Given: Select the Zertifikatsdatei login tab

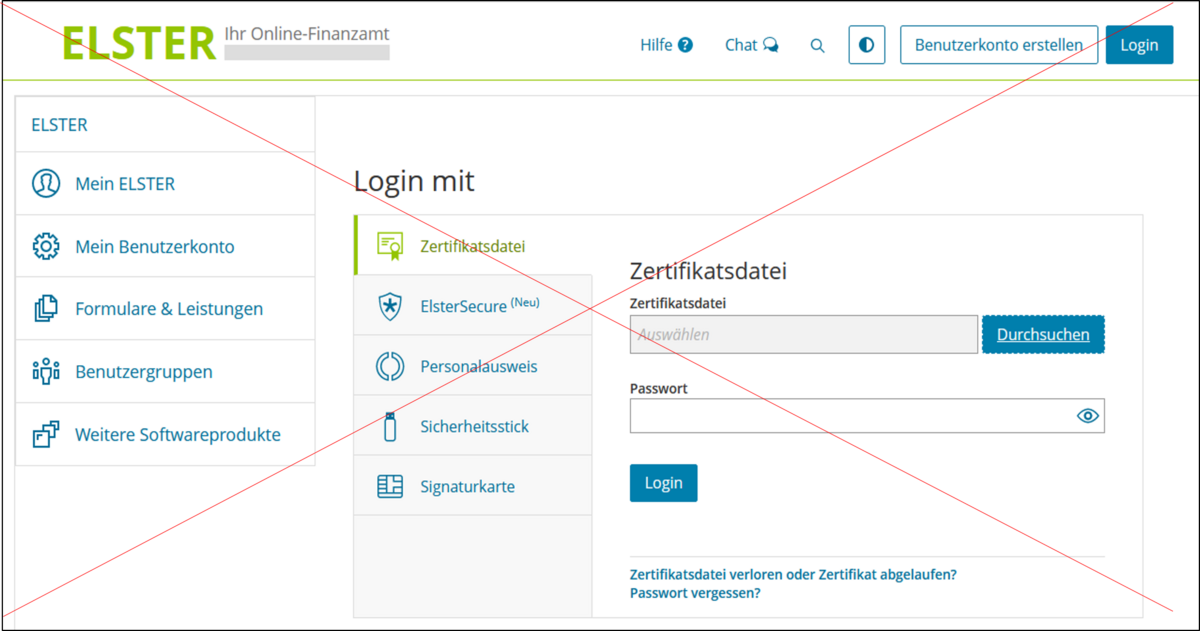Looking at the screenshot, I should 472,246.
